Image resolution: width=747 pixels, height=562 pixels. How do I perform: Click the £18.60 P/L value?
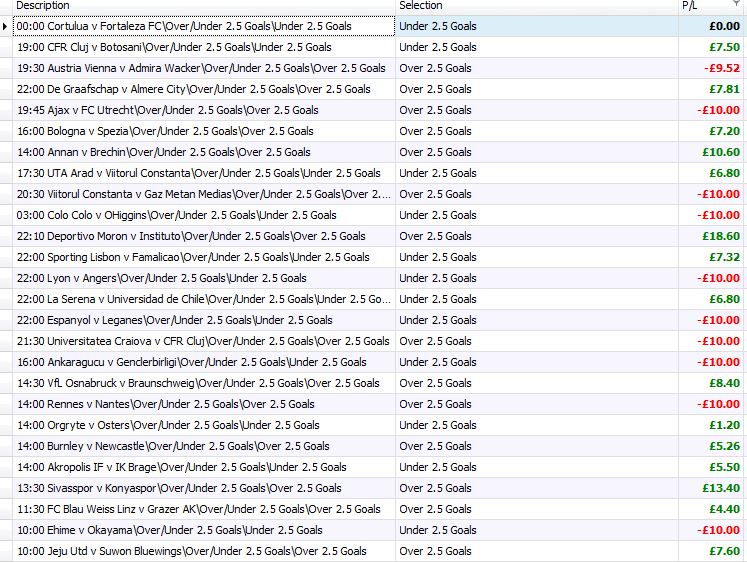(721, 236)
